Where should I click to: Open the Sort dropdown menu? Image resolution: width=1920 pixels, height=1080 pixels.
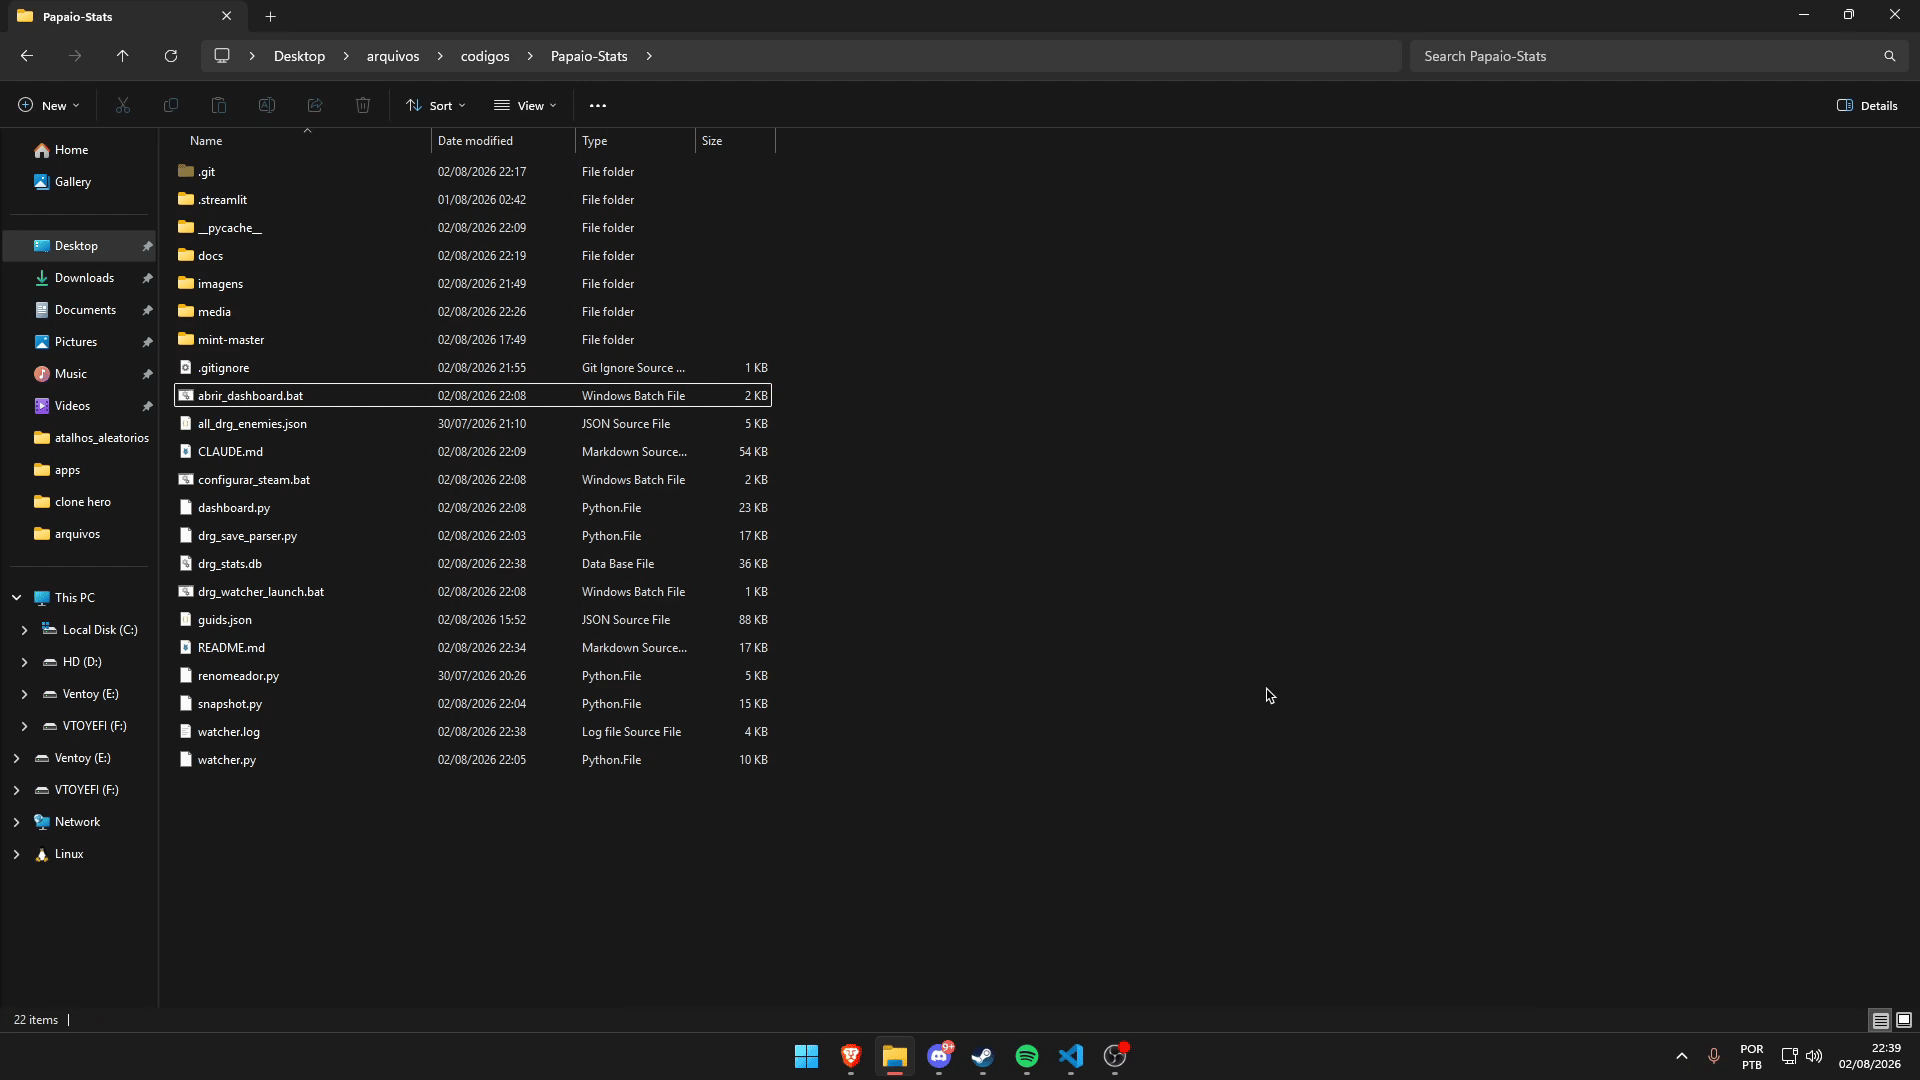(x=436, y=105)
